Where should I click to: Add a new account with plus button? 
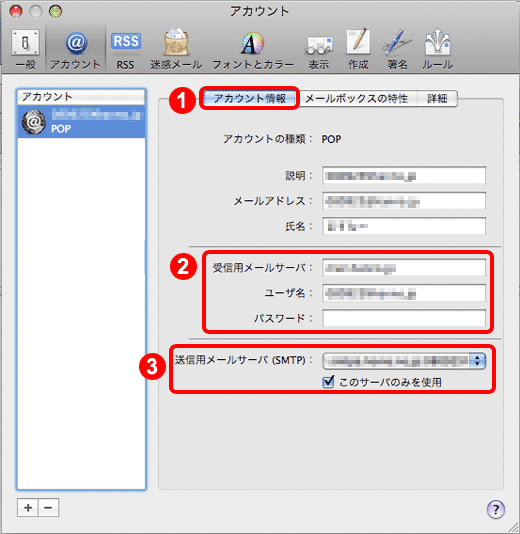click(28, 507)
